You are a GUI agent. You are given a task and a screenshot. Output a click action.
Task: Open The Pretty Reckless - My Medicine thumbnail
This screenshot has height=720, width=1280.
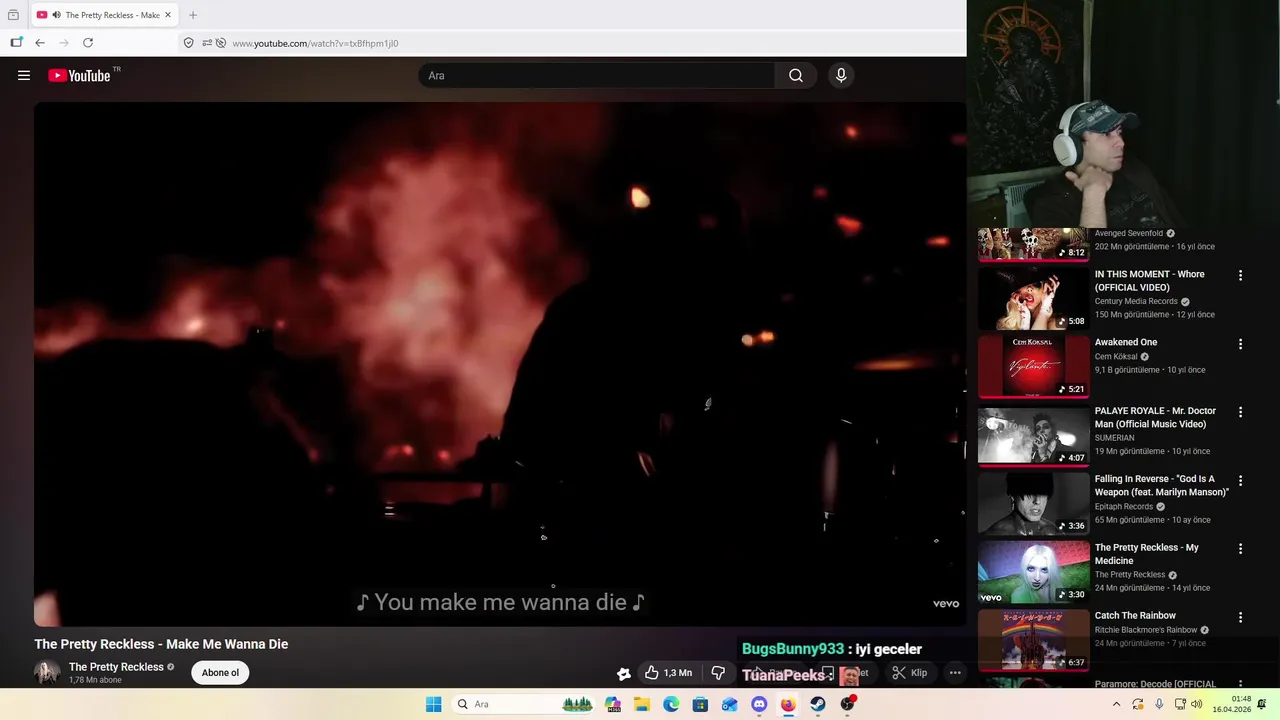1033,571
